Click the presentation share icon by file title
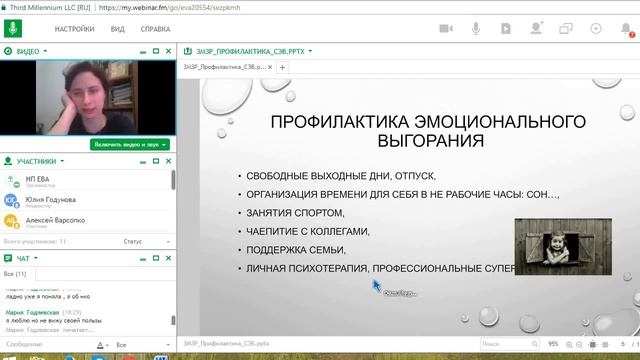640x360 pixels. point(188,51)
